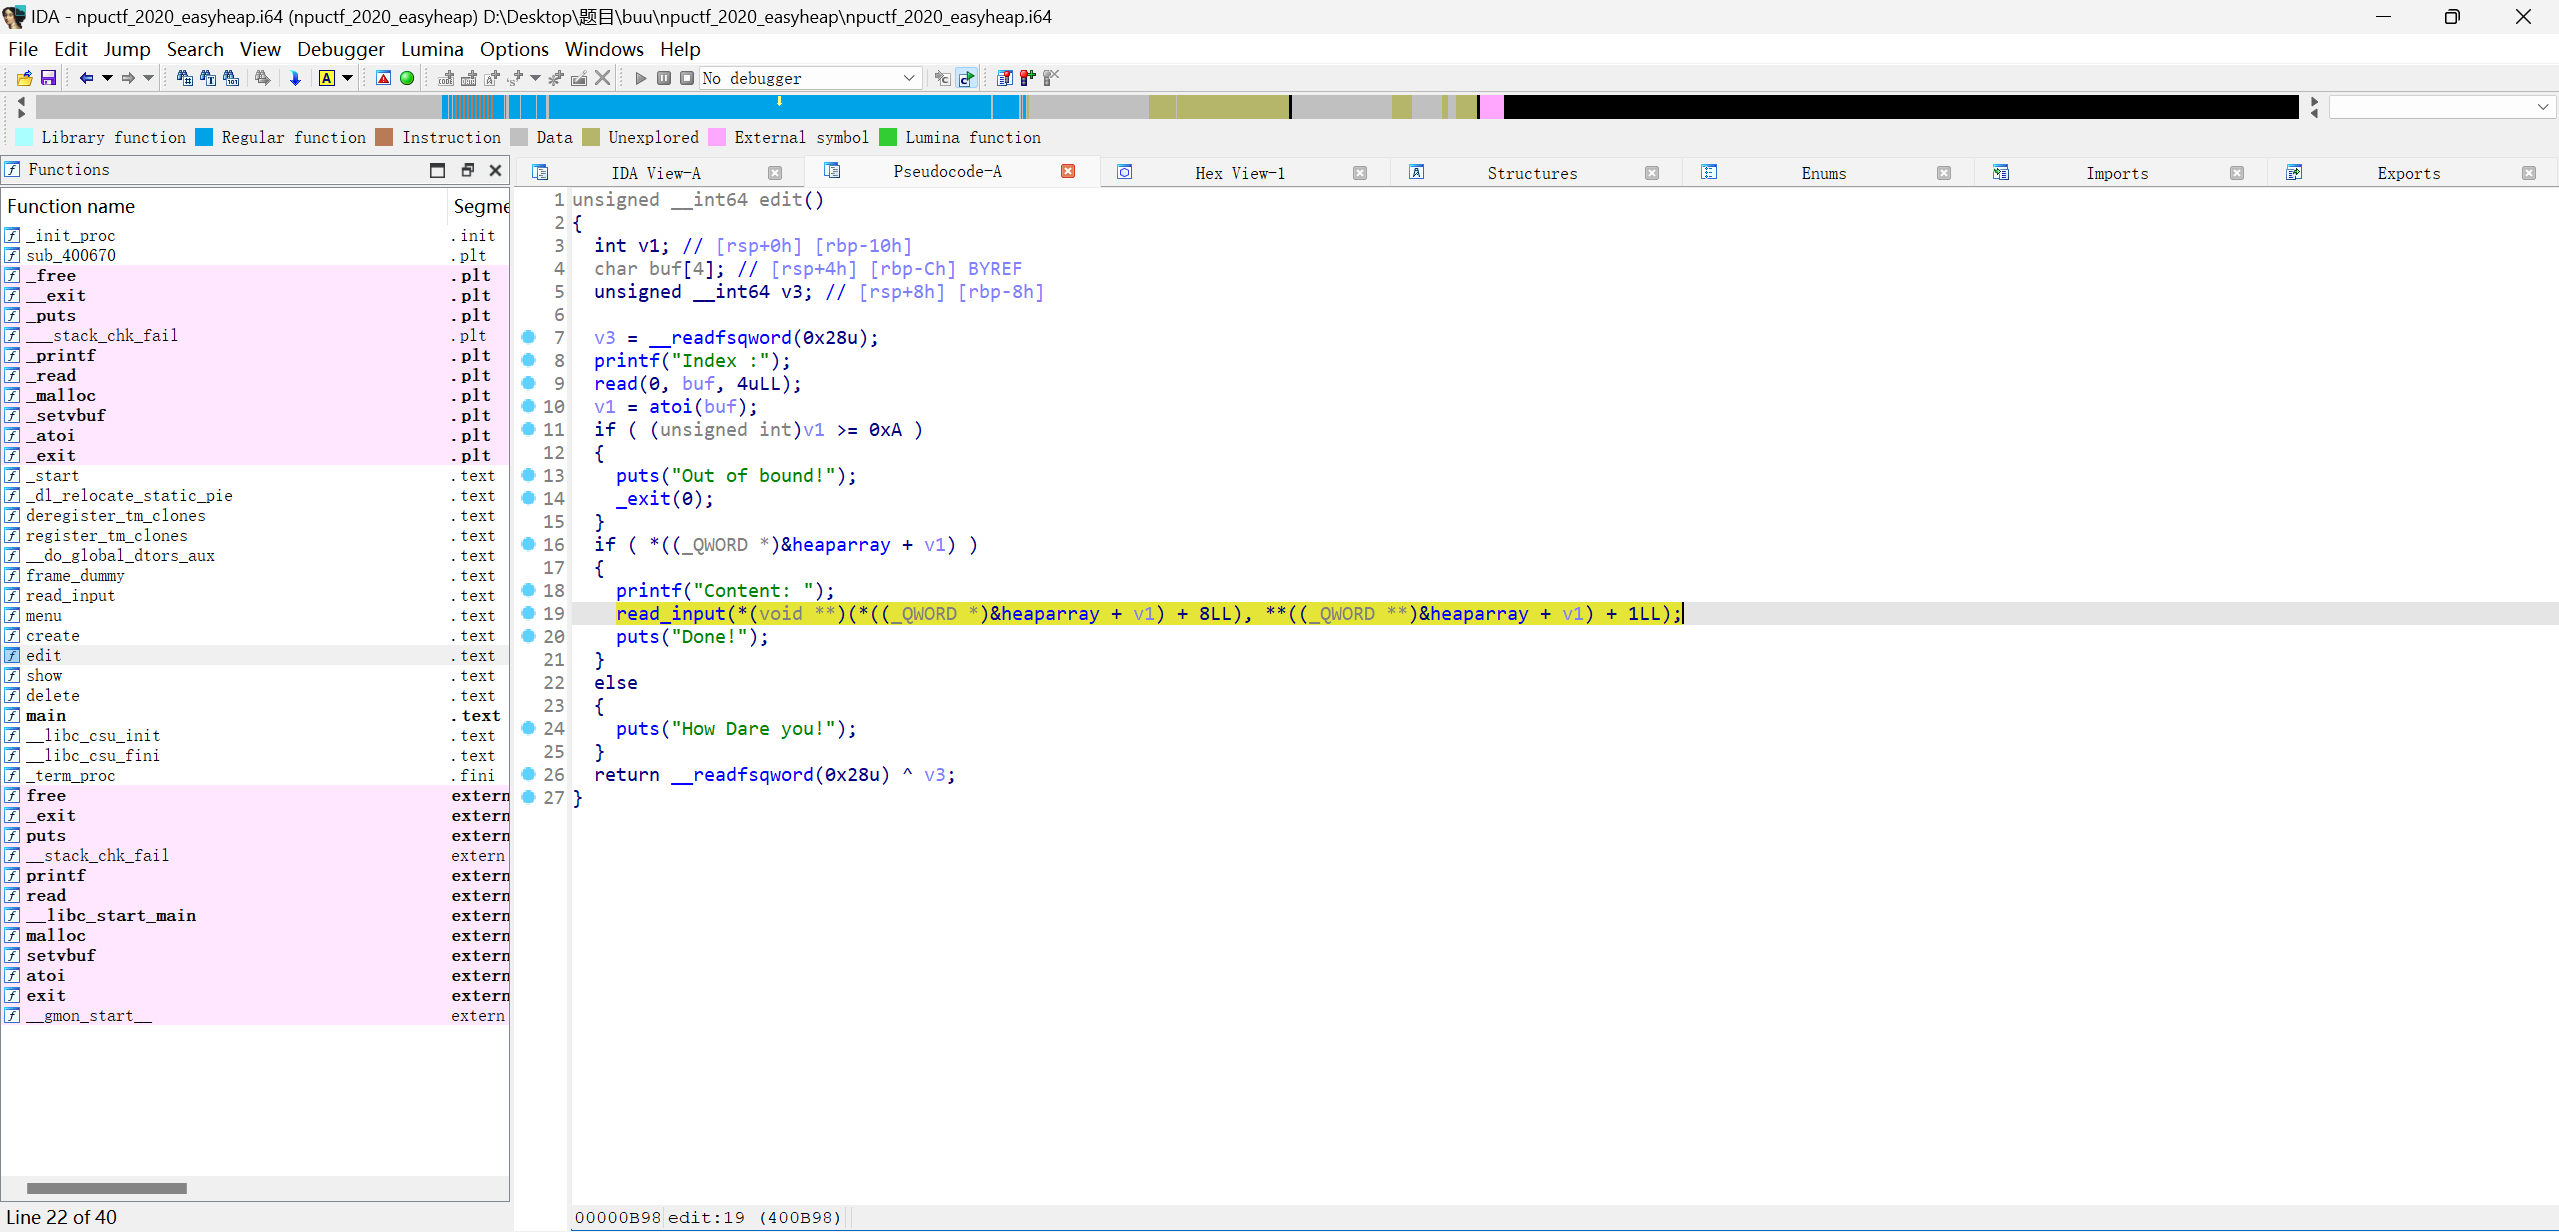Screen dimensions: 2559x1232
Task: Click the atoi call on line 10
Action: pos(670,406)
